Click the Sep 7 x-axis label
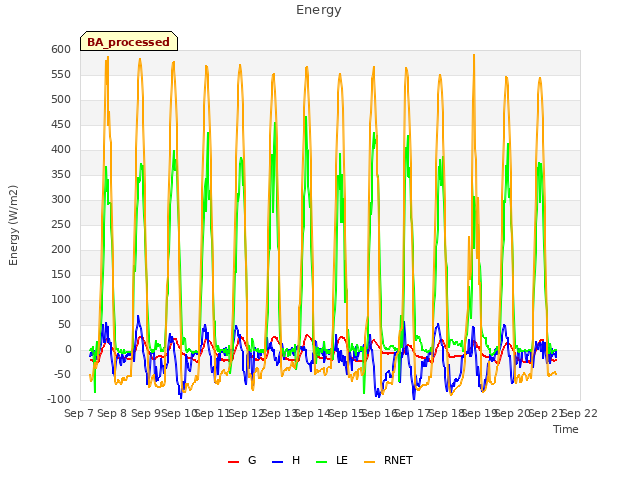 pyautogui.click(x=79, y=413)
